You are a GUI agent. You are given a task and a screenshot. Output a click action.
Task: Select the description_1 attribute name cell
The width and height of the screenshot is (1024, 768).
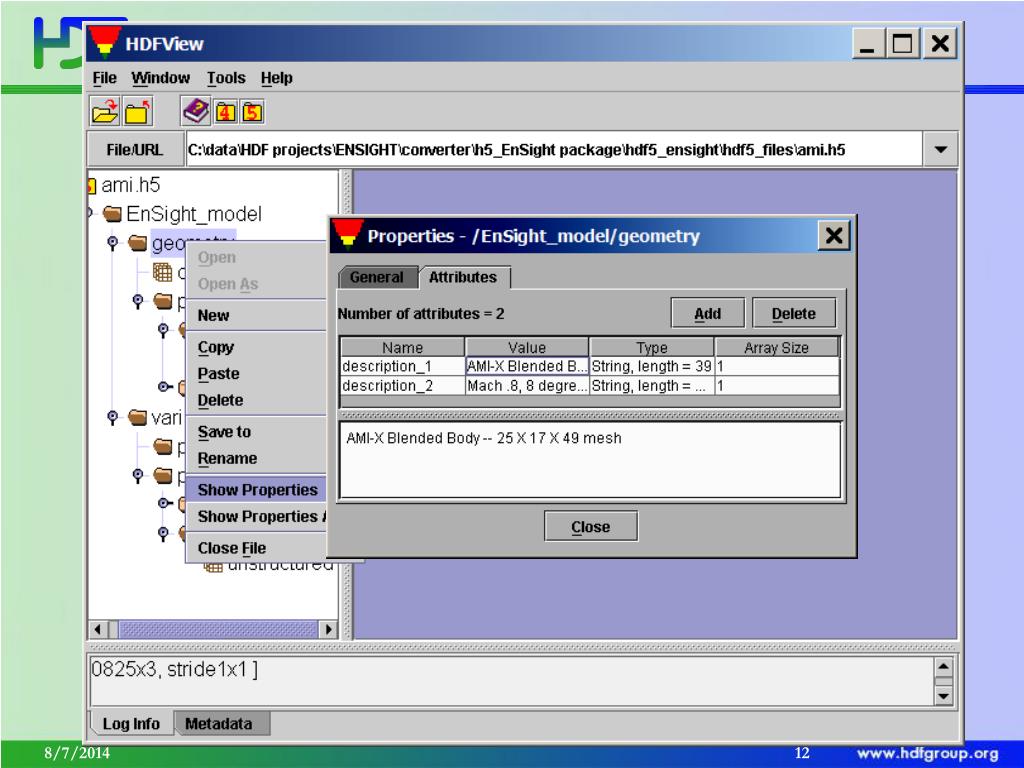pyautogui.click(x=402, y=366)
